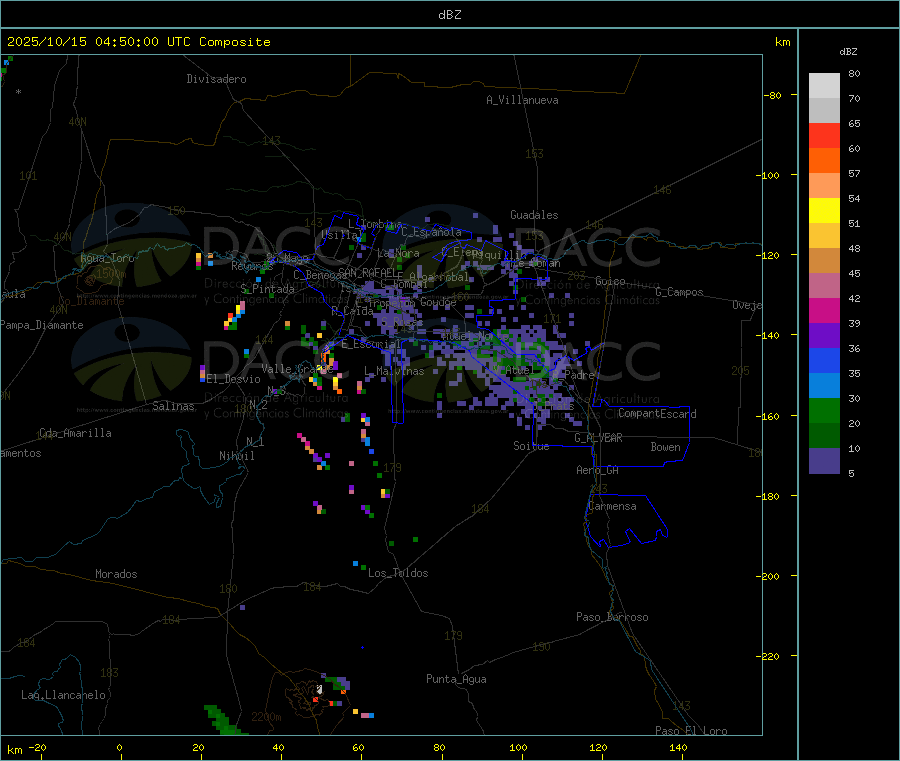Screen dimensions: 900x761
Task: Click the El_Desvio label
Action: pyautogui.click(x=234, y=379)
